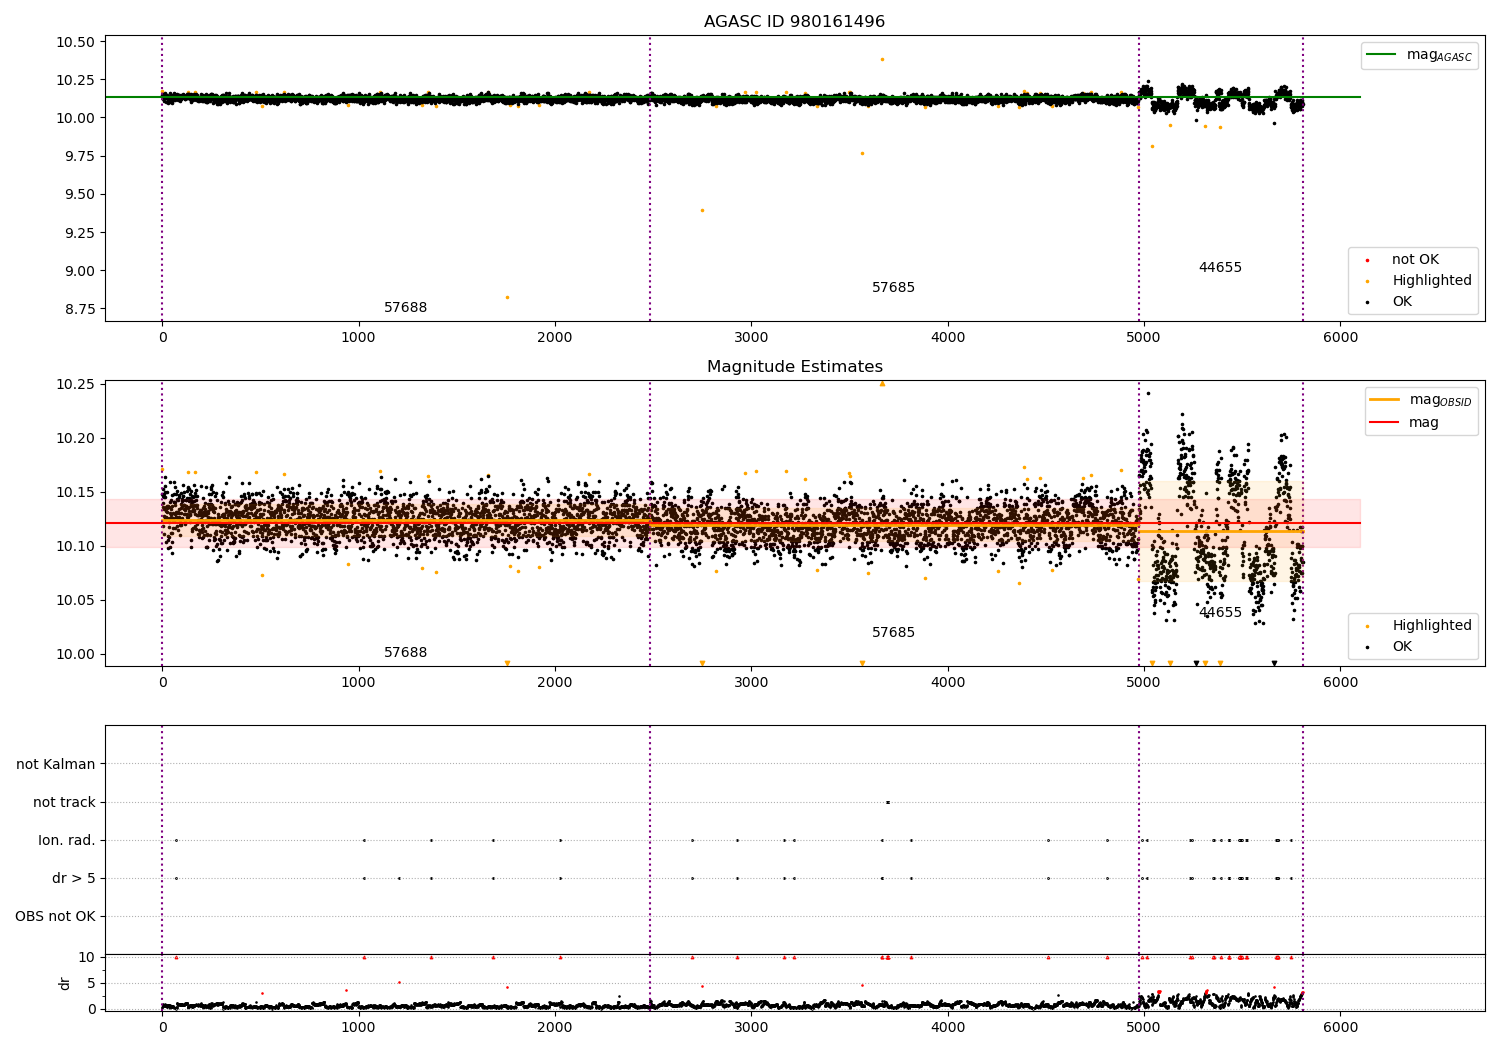The image size is (1500, 1050).
Task: Click the red 'mag' legend line in middle plot
Action: pyautogui.click(x=1384, y=422)
